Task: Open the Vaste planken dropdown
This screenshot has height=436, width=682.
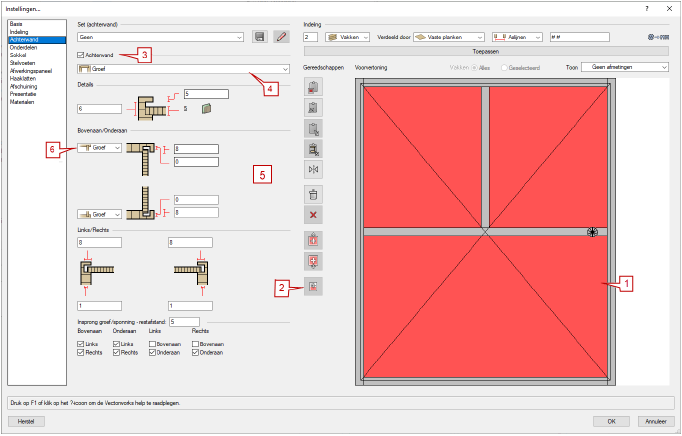Action: pos(448,37)
